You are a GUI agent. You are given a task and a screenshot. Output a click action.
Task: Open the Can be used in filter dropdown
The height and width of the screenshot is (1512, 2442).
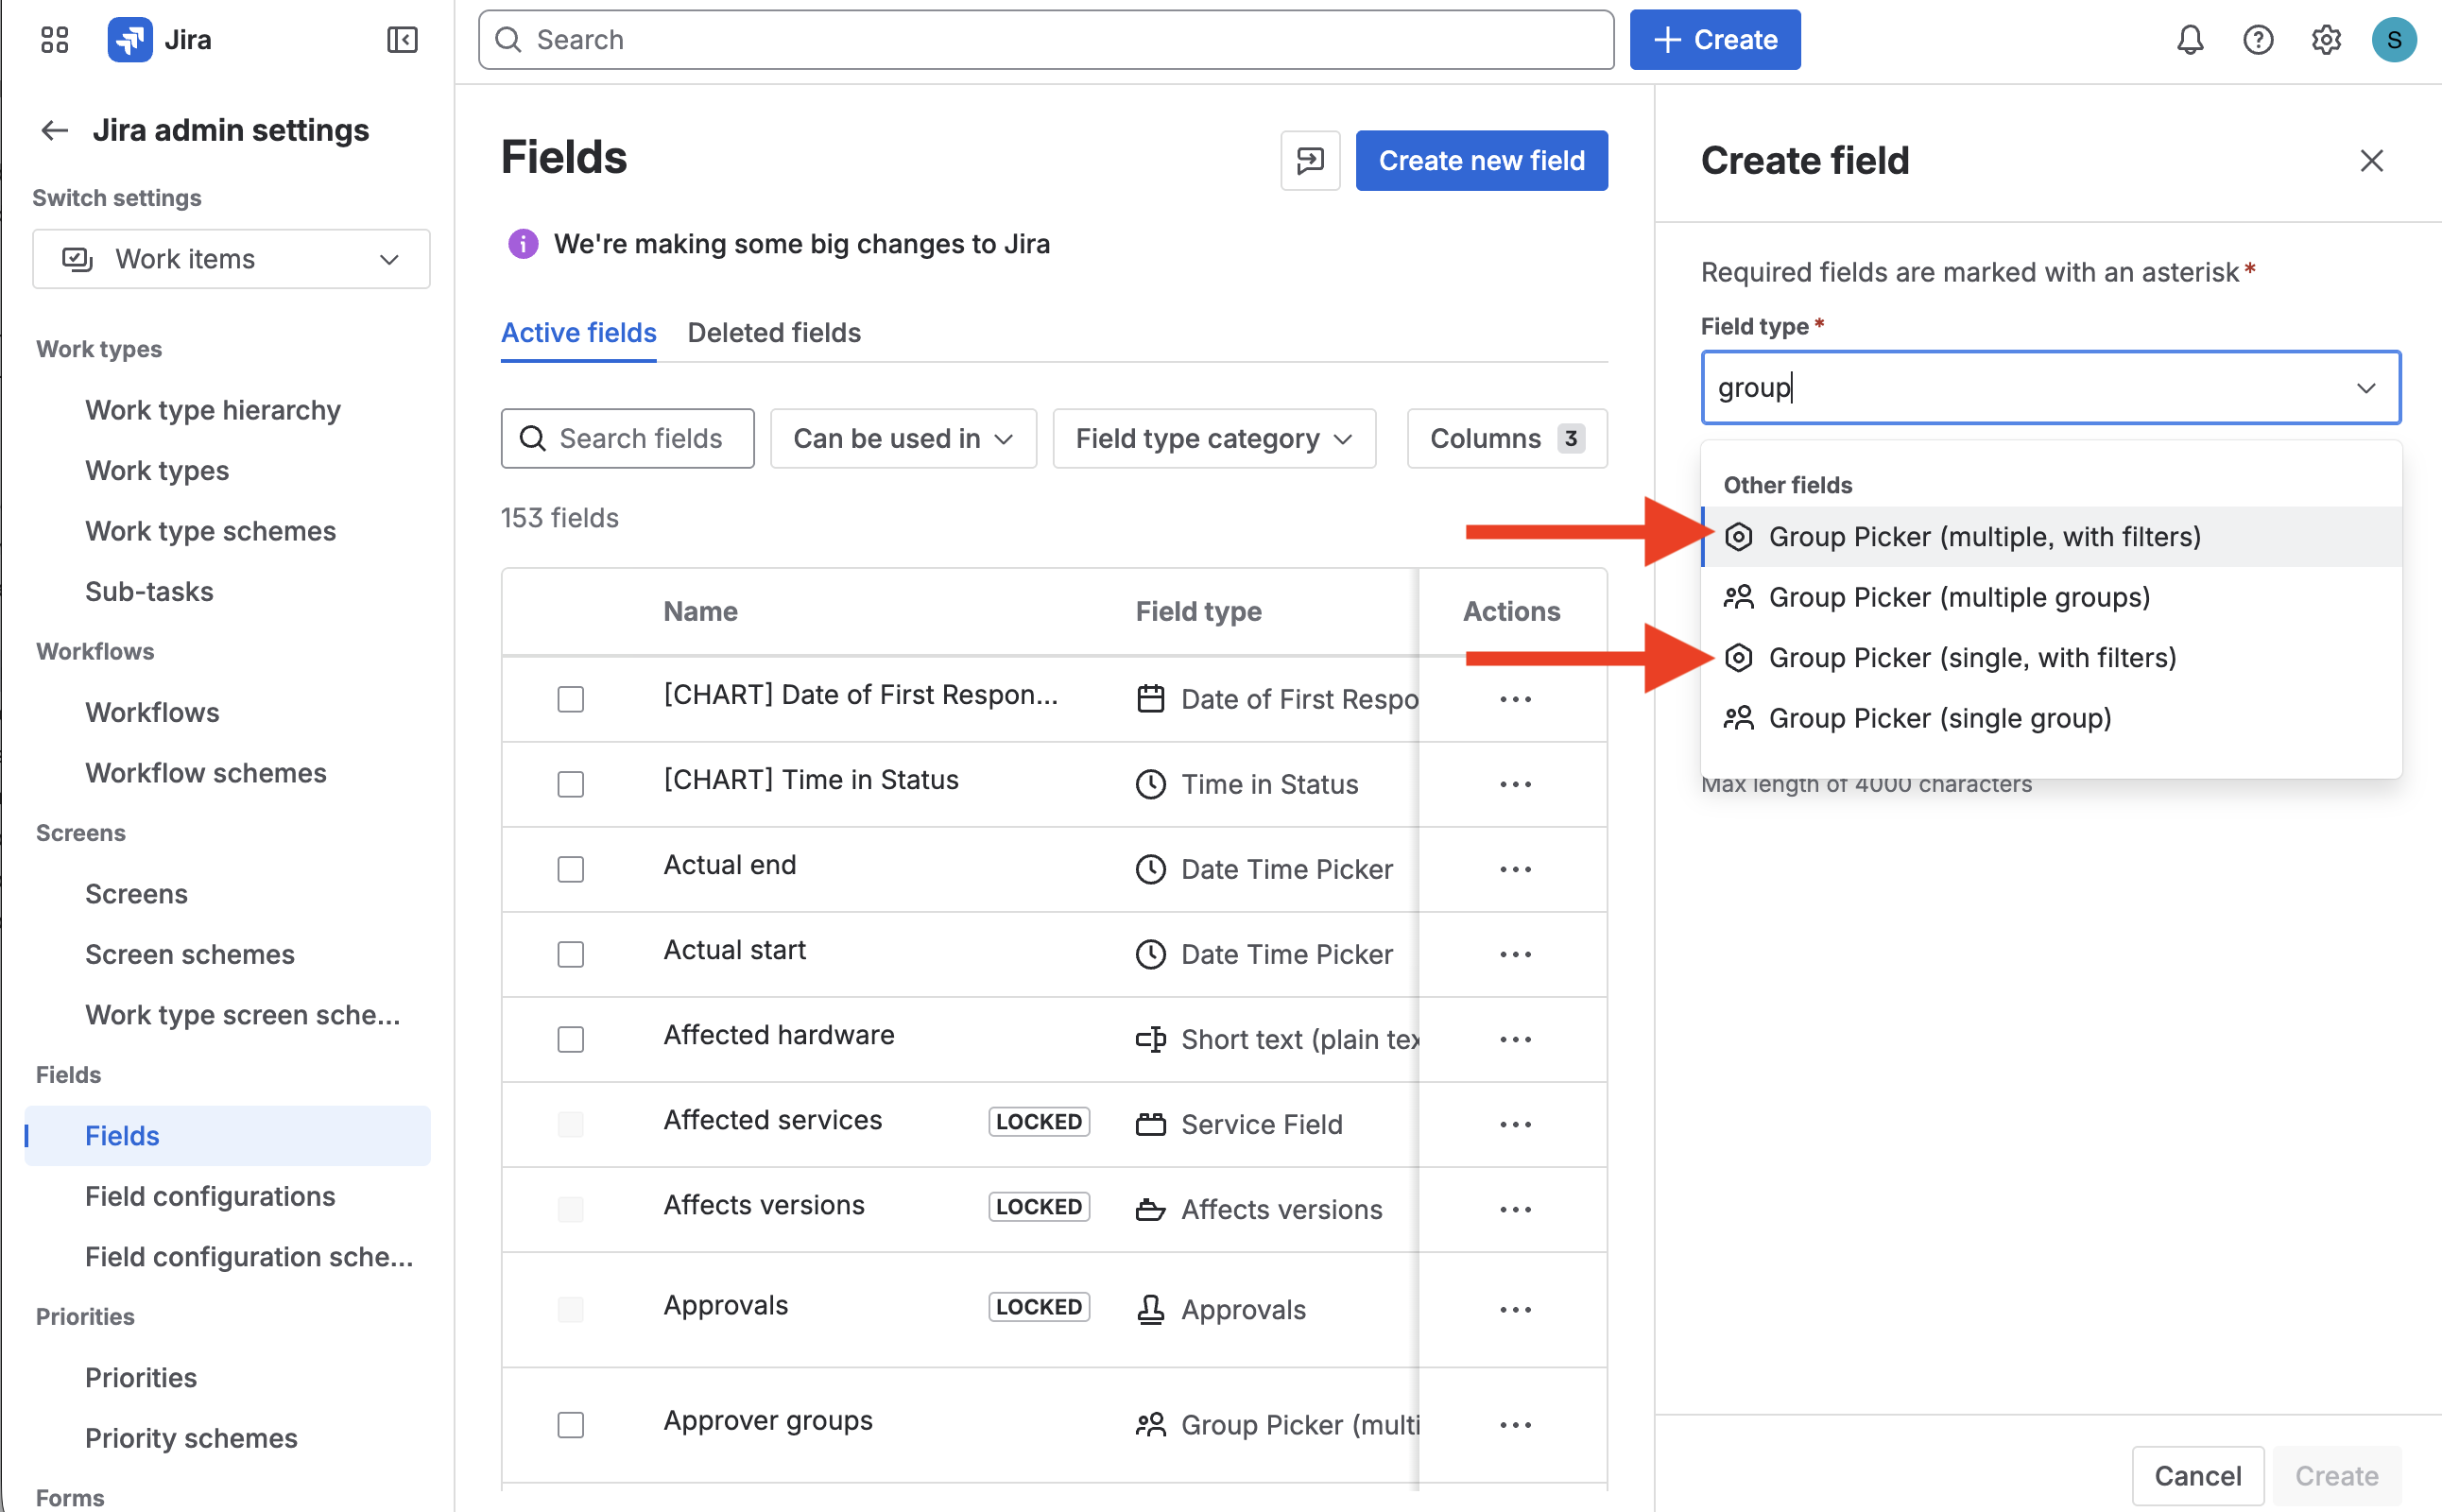(902, 438)
